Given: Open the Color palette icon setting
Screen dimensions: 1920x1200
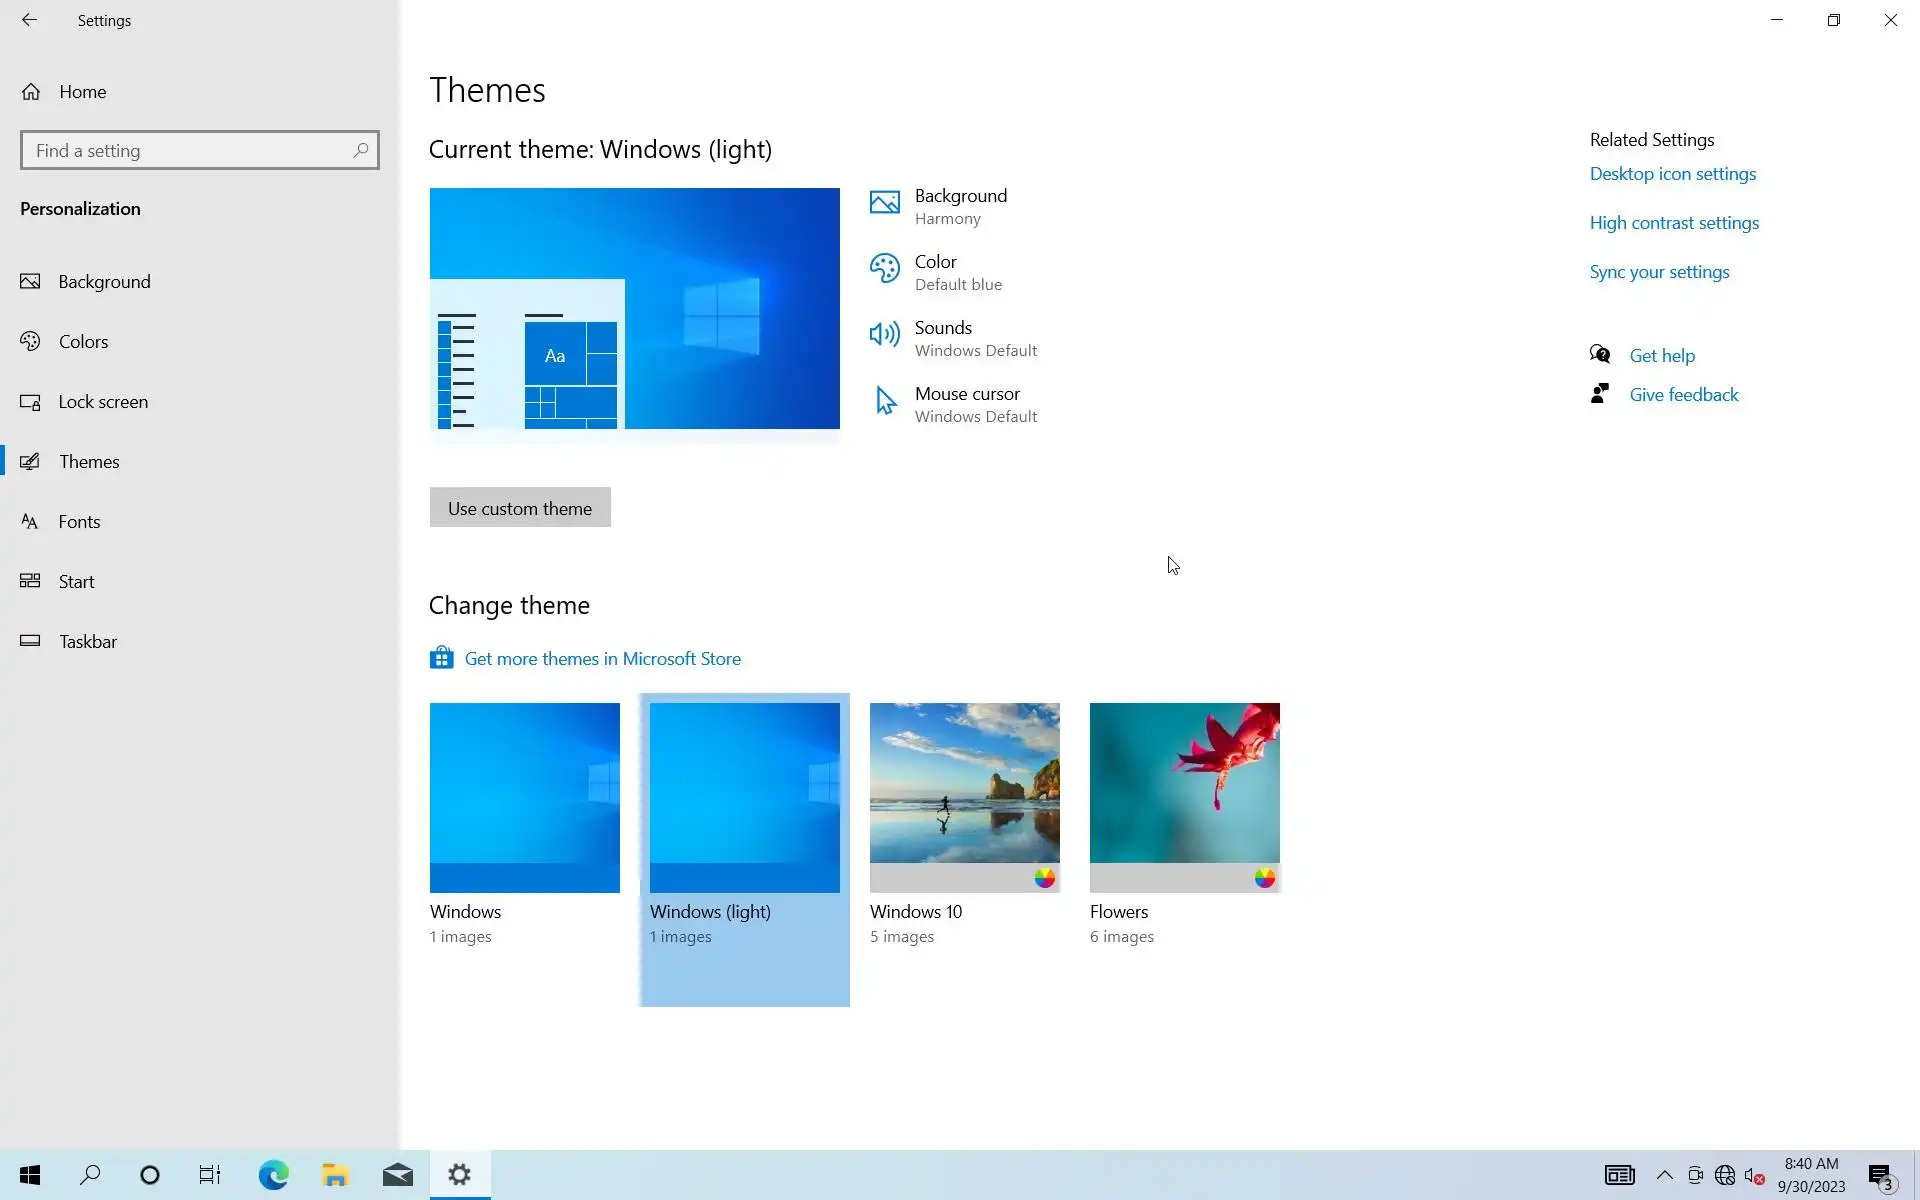Looking at the screenshot, I should [884, 269].
